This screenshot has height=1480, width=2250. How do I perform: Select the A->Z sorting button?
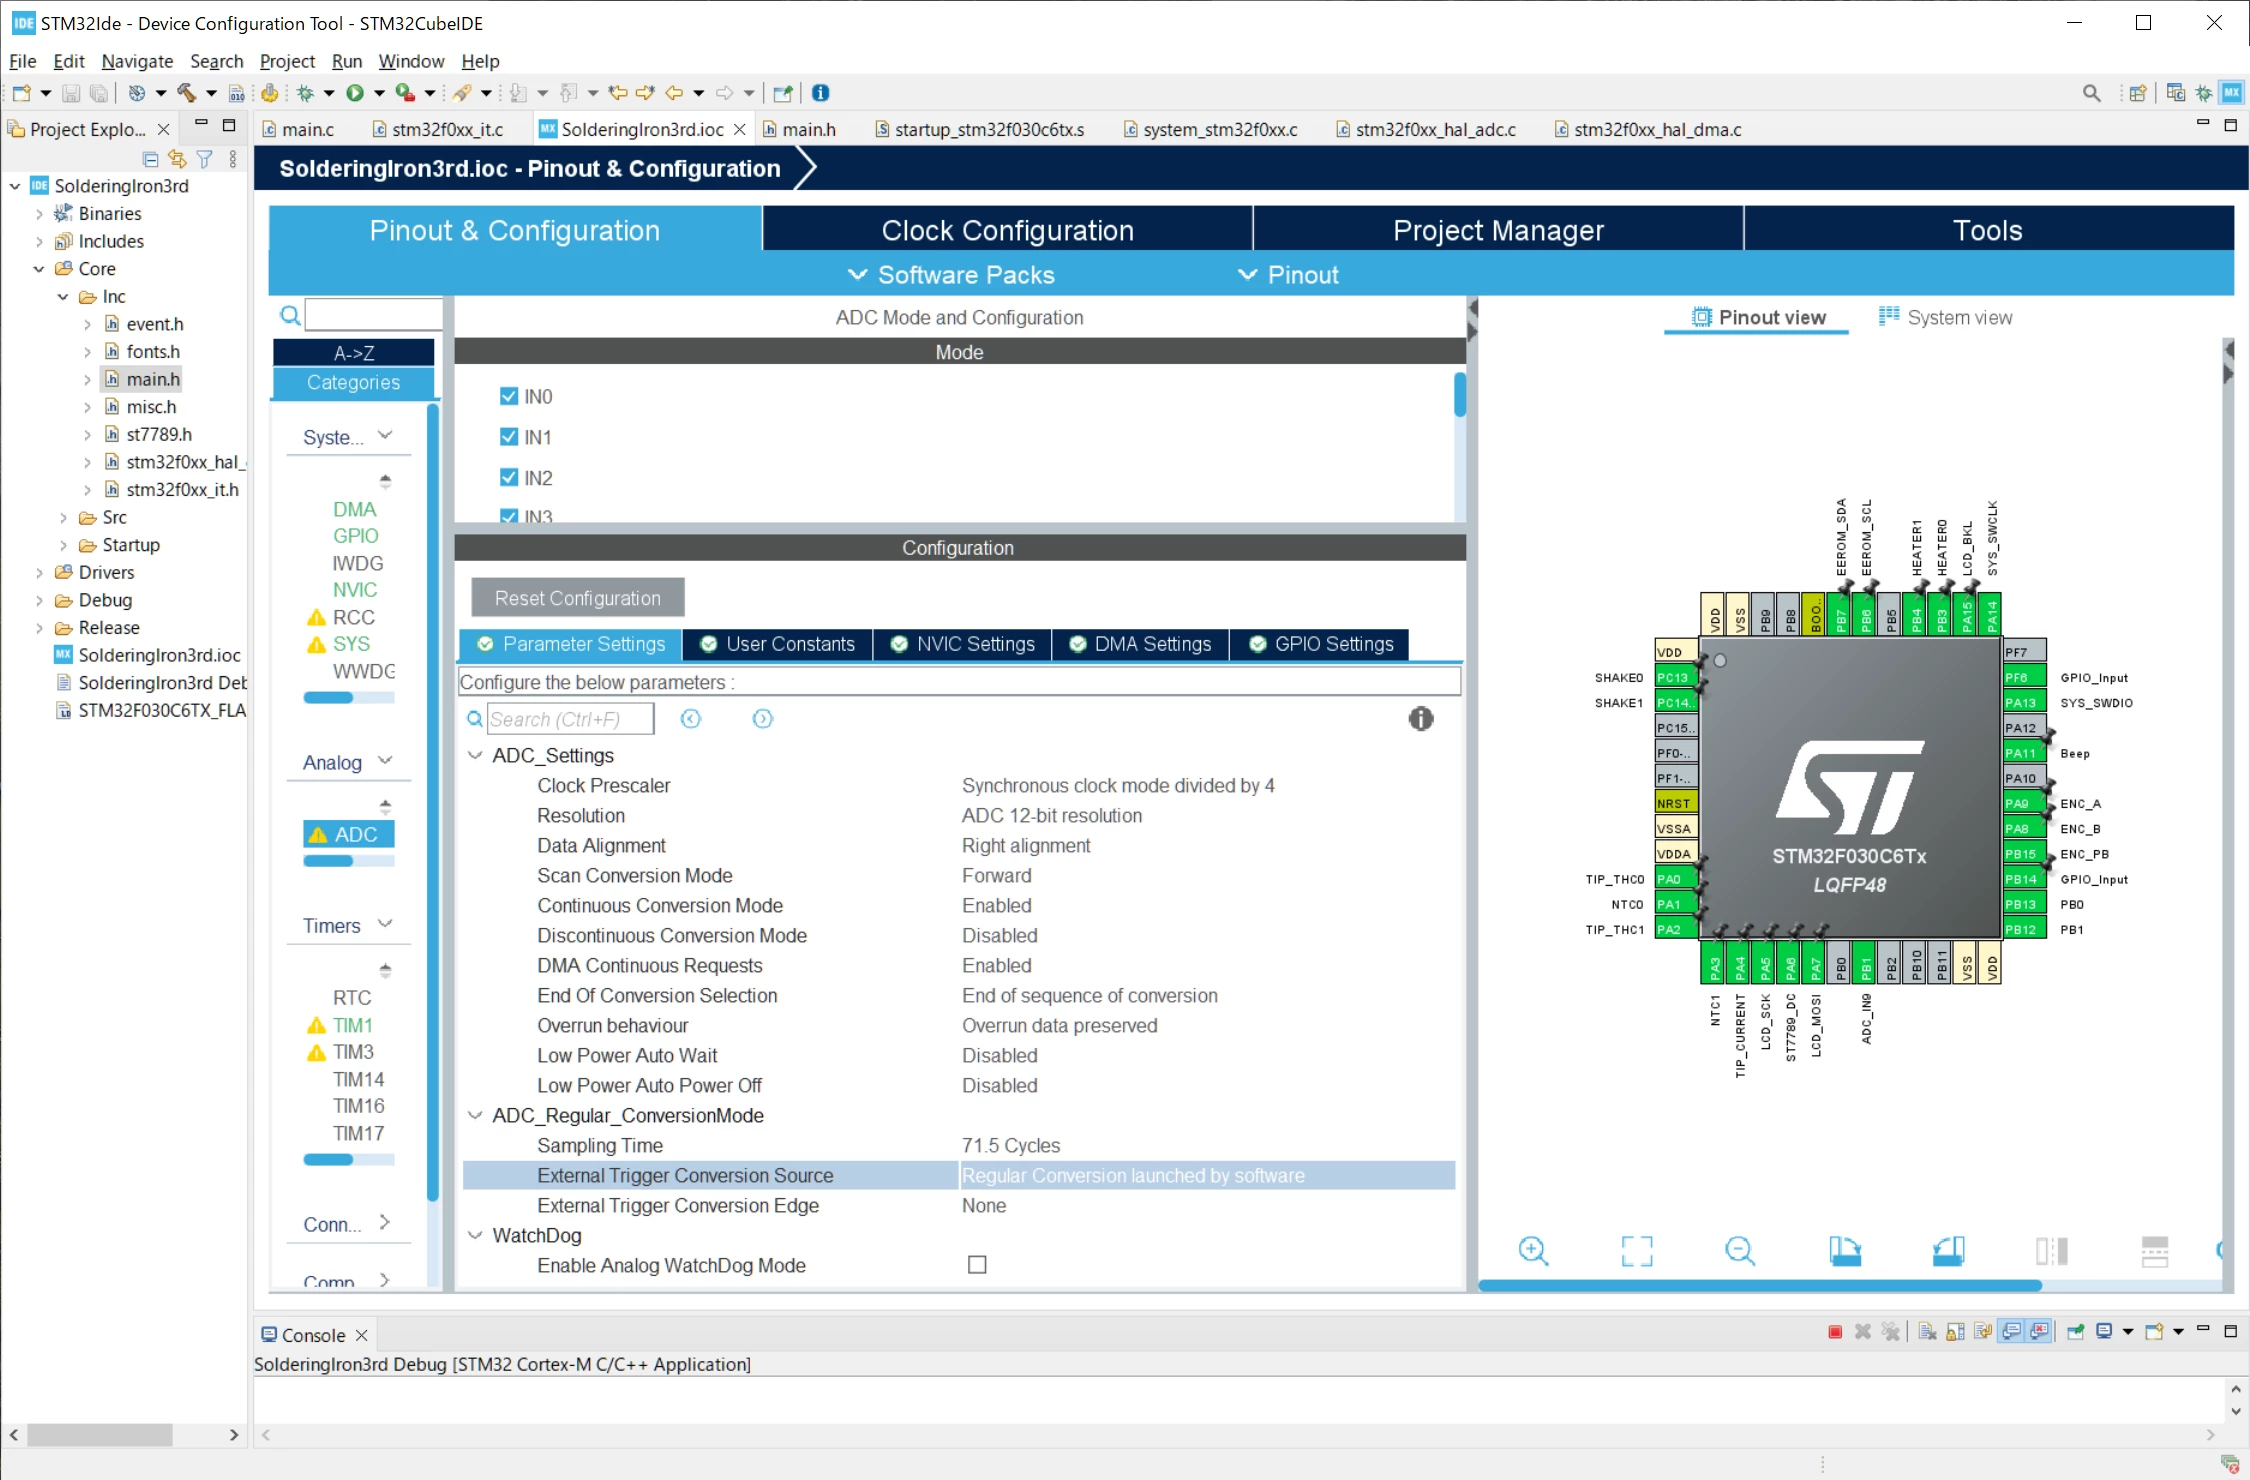[354, 352]
